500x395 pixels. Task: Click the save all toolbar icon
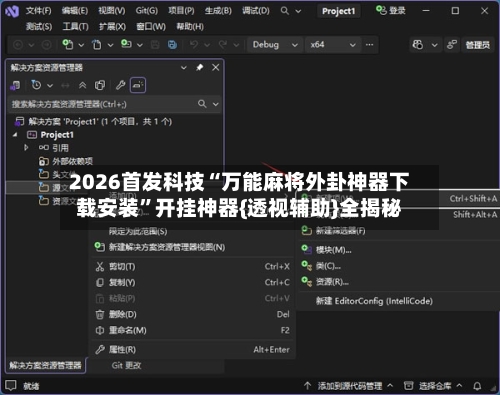click(172, 45)
